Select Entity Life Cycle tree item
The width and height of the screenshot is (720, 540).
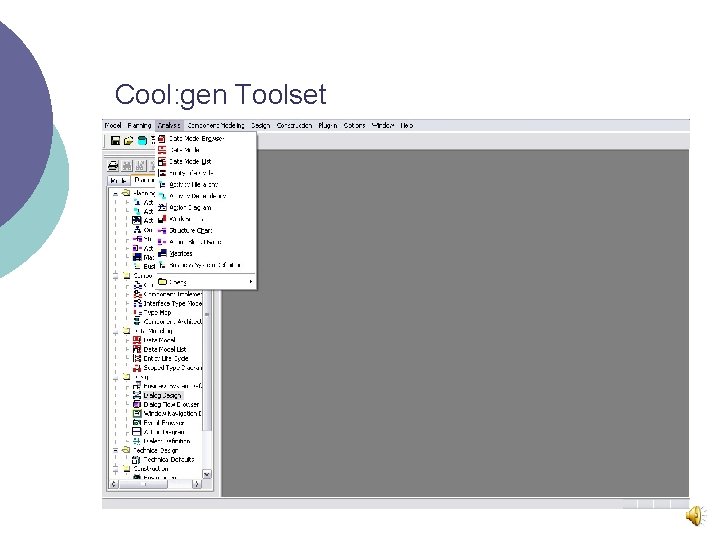166,359
